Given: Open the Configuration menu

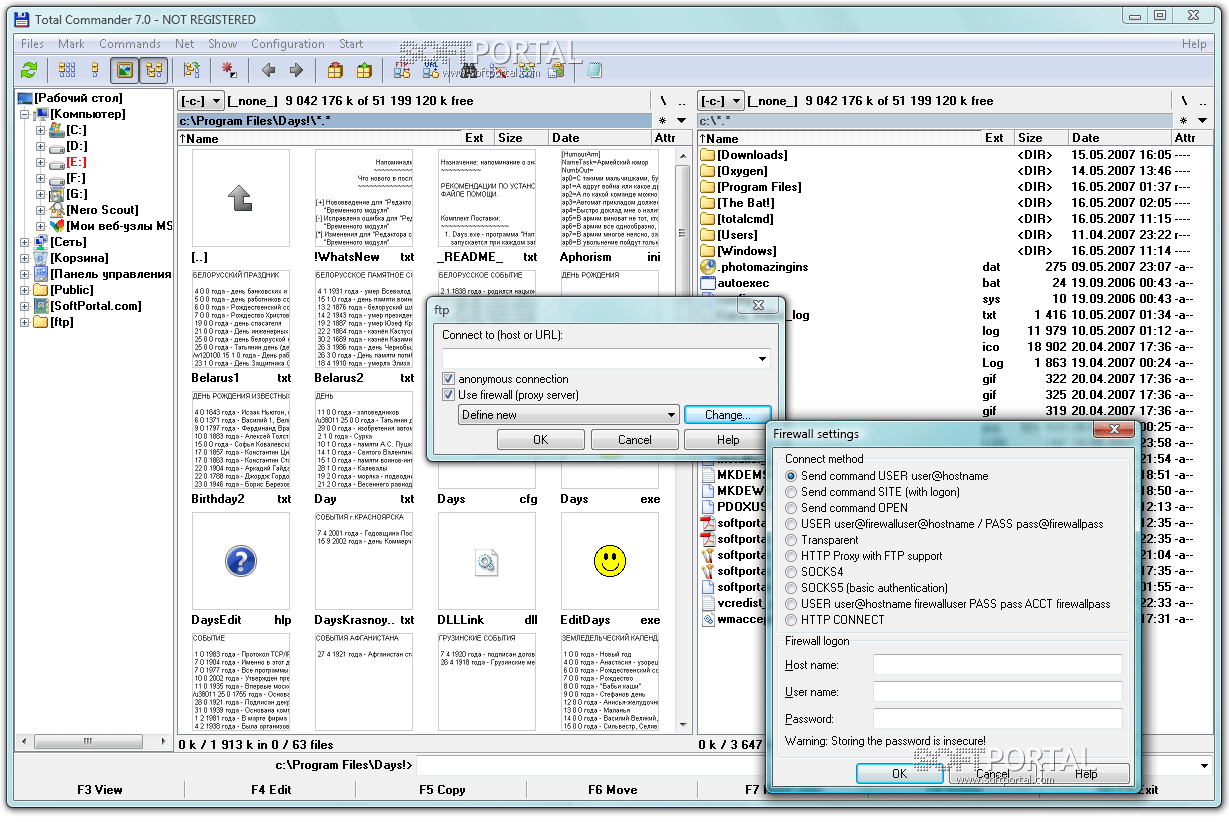Looking at the screenshot, I should click(x=287, y=44).
